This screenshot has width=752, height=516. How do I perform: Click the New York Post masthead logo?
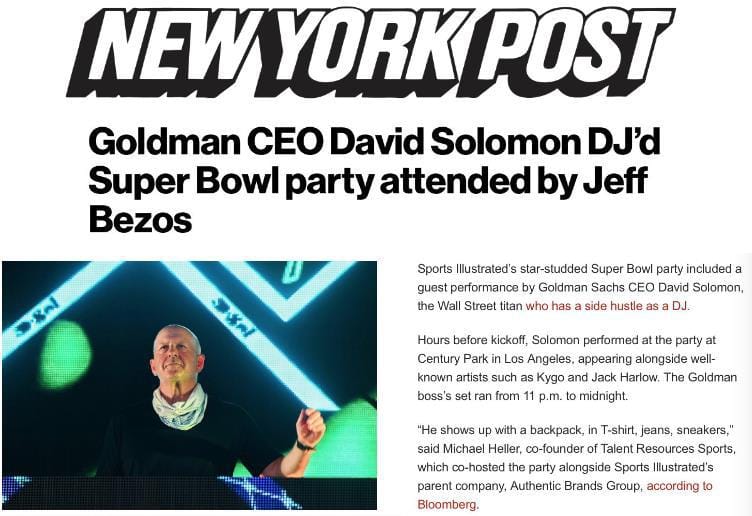(x=370, y=52)
